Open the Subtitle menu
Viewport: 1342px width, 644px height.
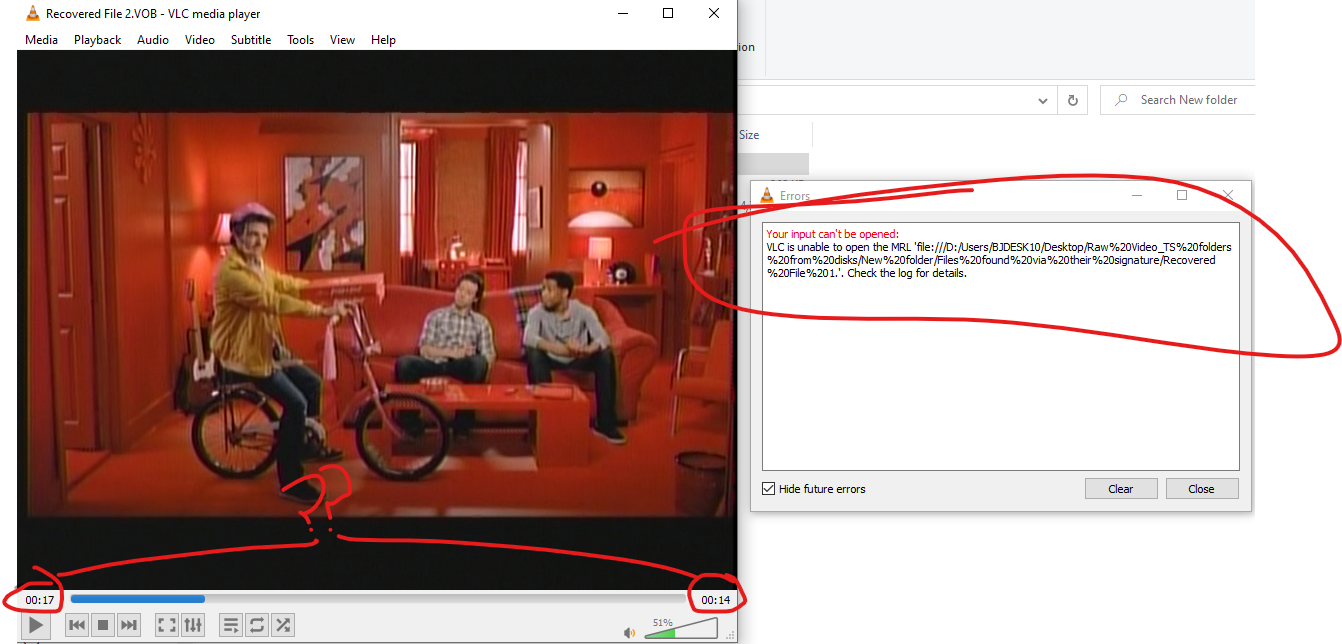251,40
